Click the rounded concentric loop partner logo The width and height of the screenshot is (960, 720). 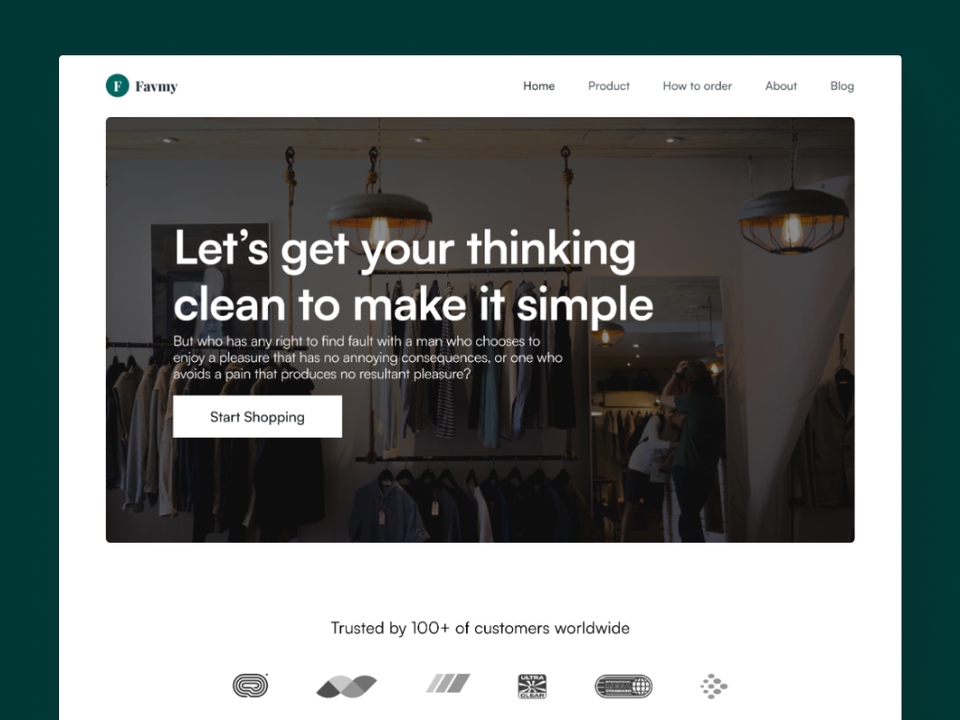click(250, 685)
